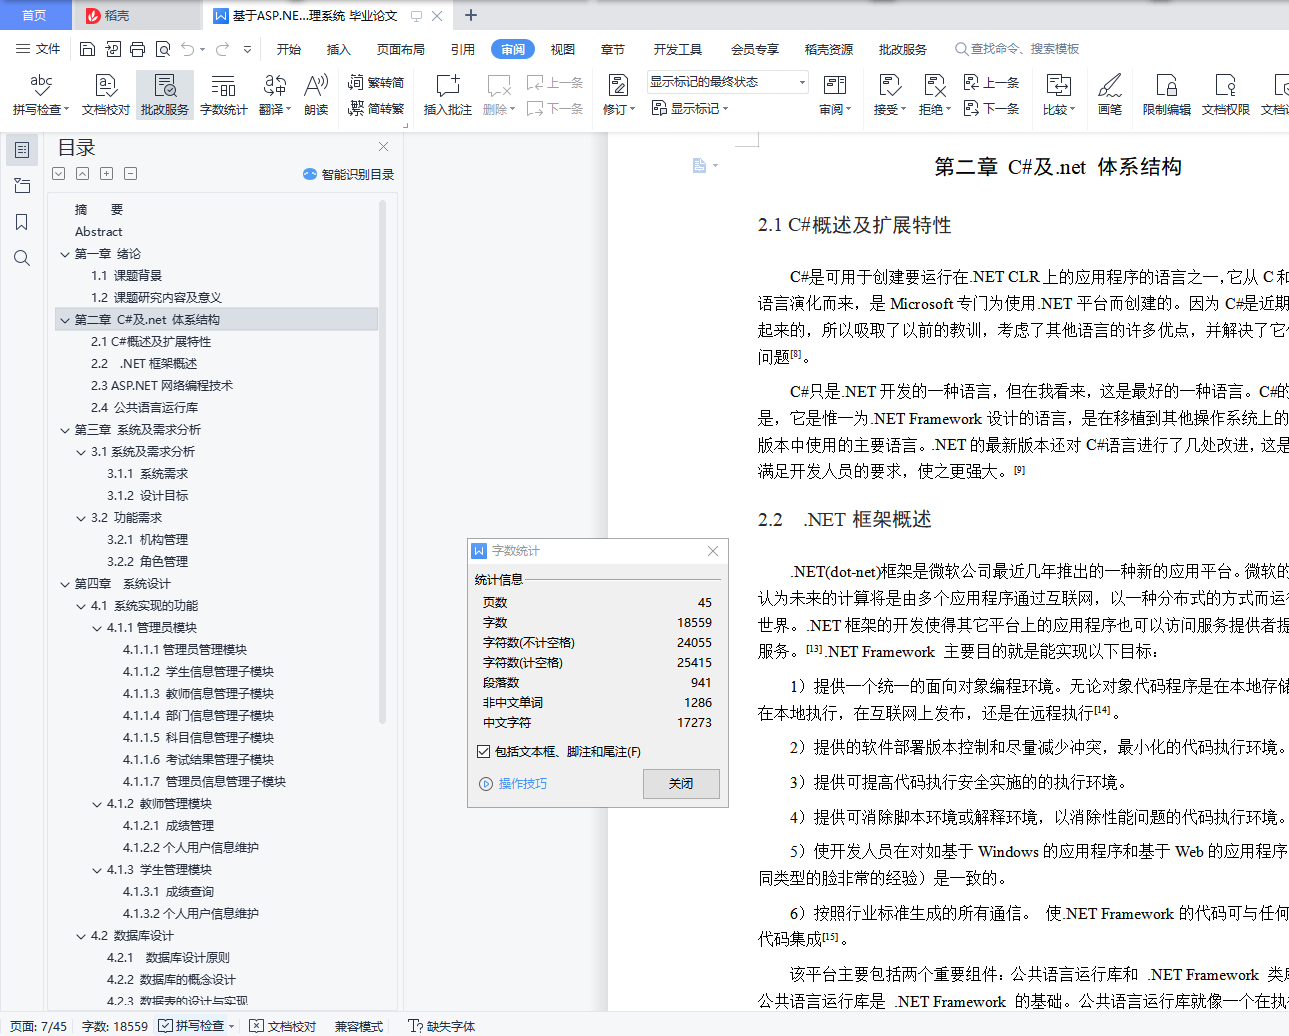This screenshot has height=1036, width=1289.
Task: Click the minus-box icon under 目录
Action: pyautogui.click(x=130, y=174)
